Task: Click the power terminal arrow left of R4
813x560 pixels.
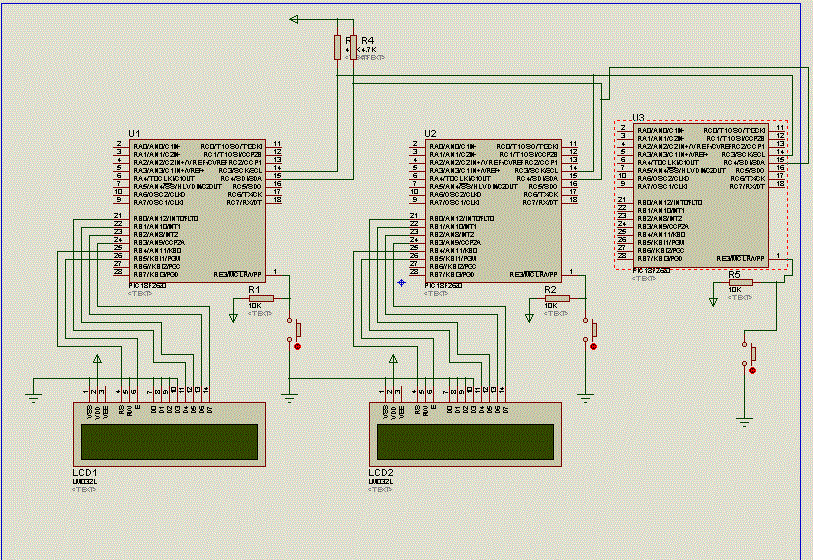Action: 294,19
